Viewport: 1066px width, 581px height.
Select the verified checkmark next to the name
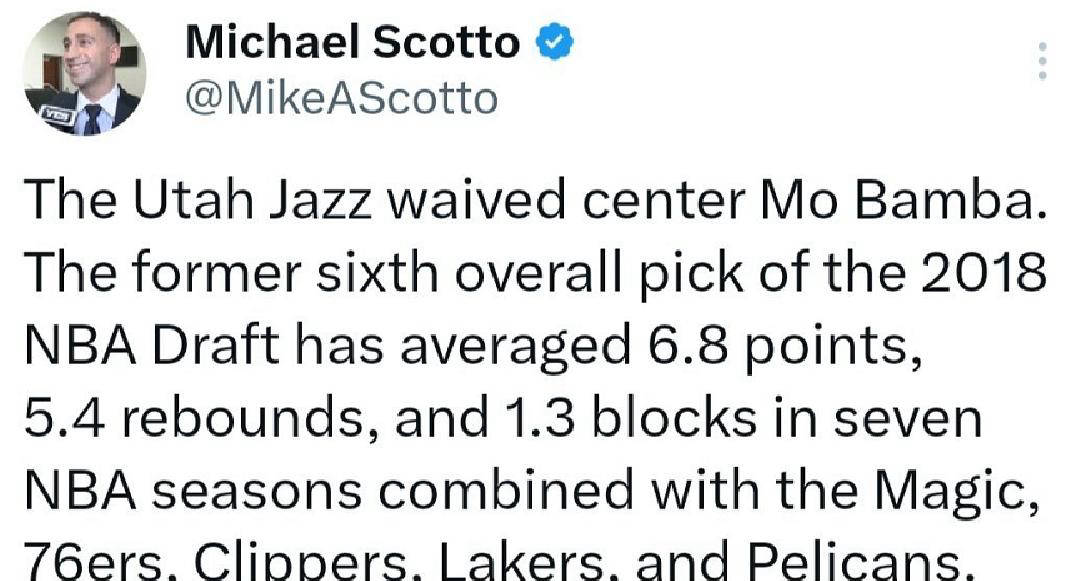tap(554, 40)
